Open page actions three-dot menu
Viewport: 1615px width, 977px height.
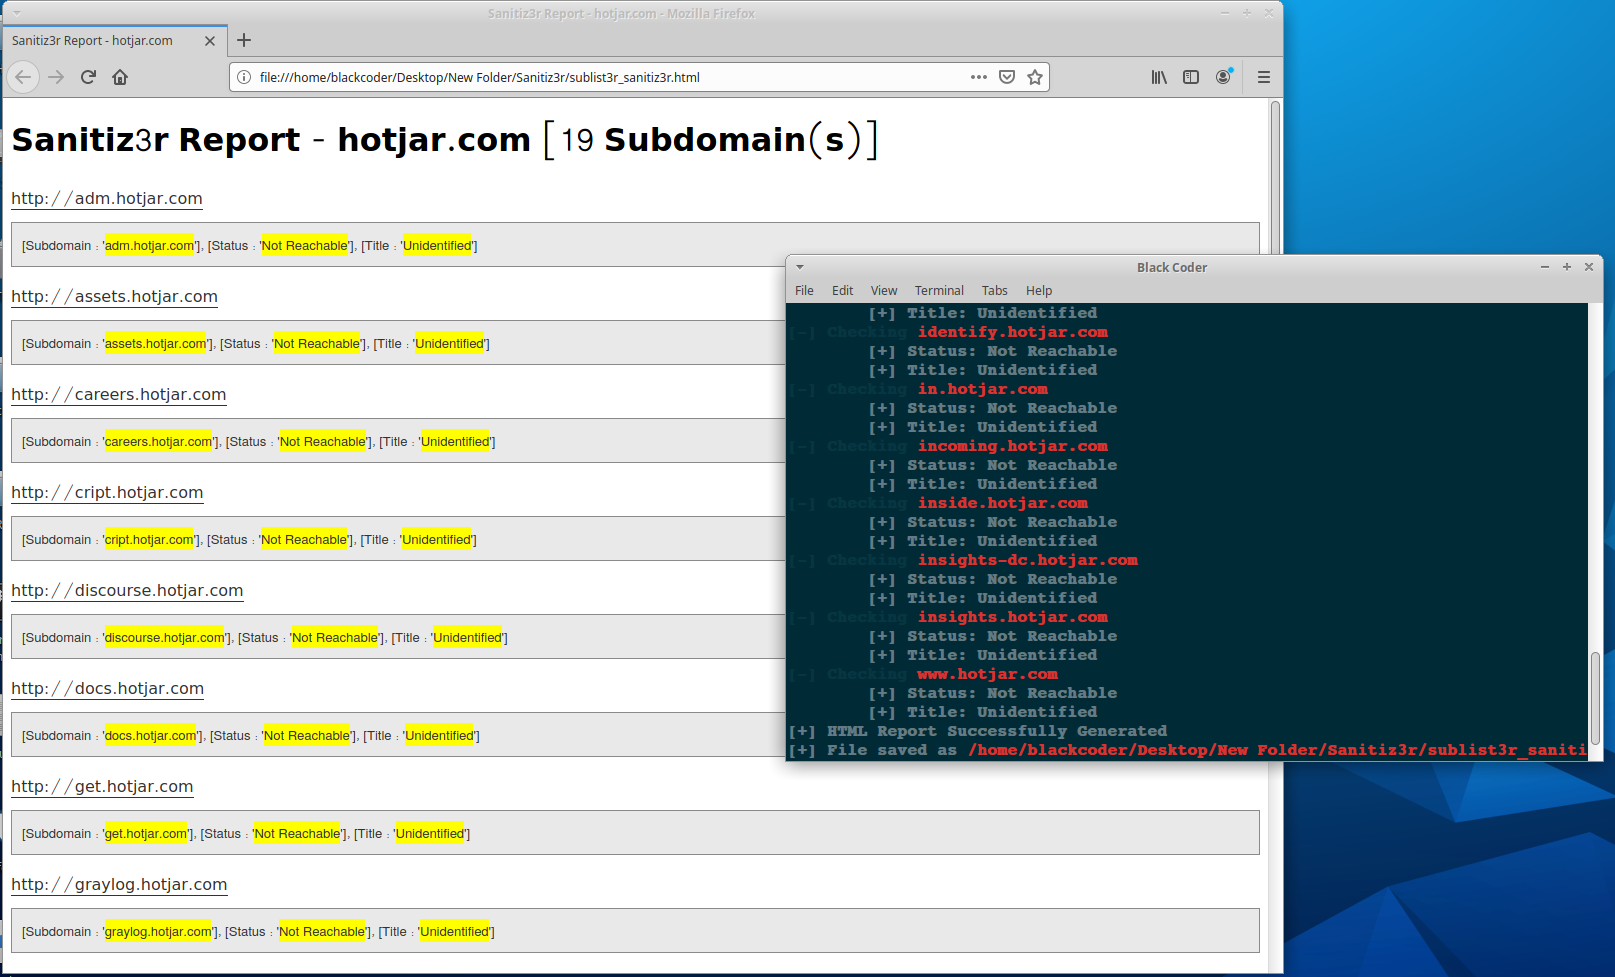click(x=979, y=77)
